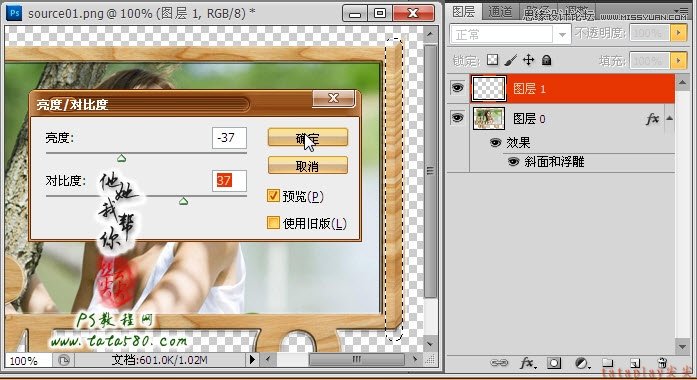Click the 取消 cancel button
Screen dimensions: 697x380
tap(308, 166)
